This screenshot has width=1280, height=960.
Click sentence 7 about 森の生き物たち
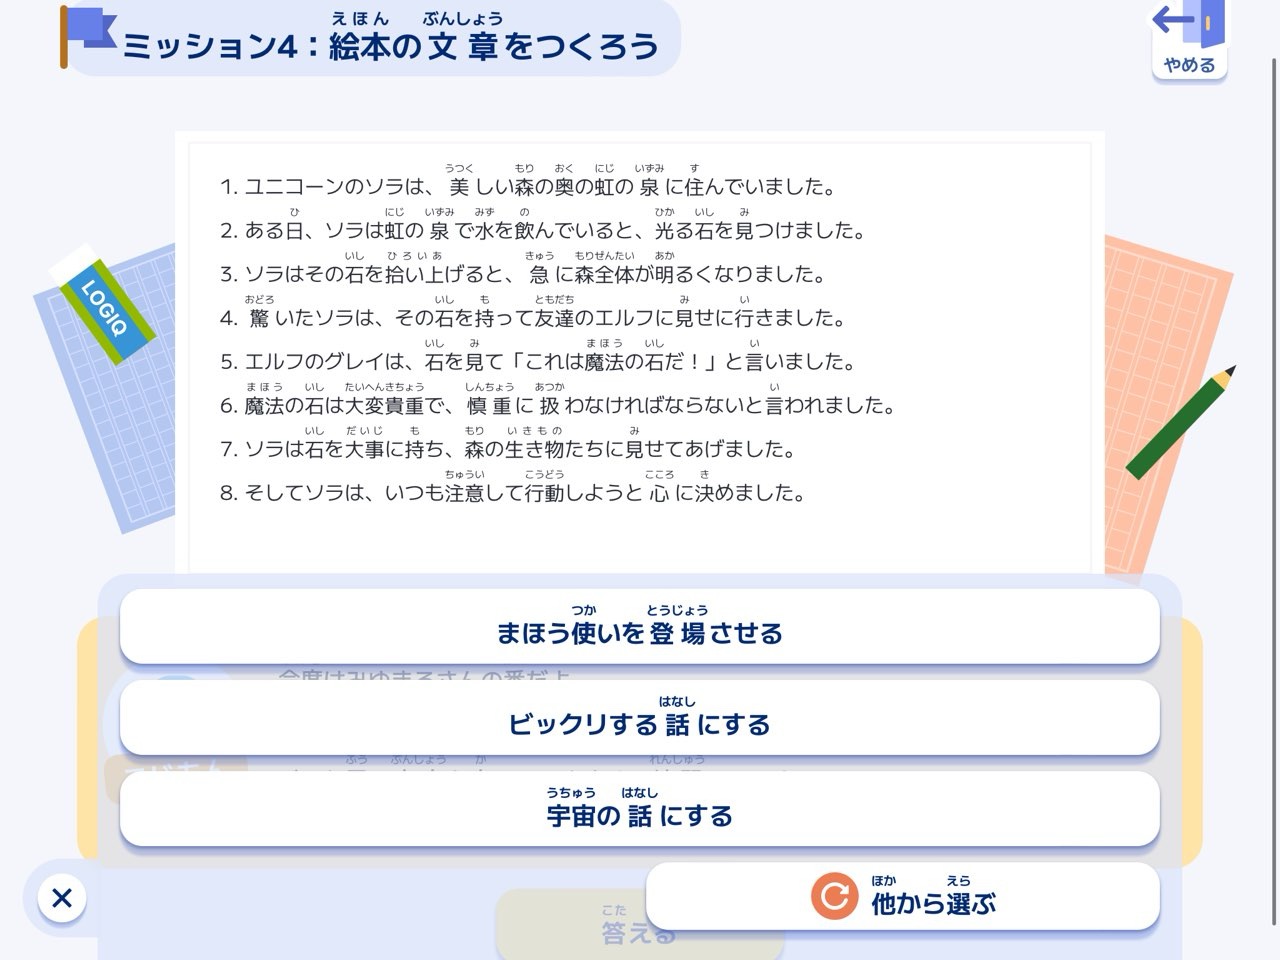click(x=508, y=442)
